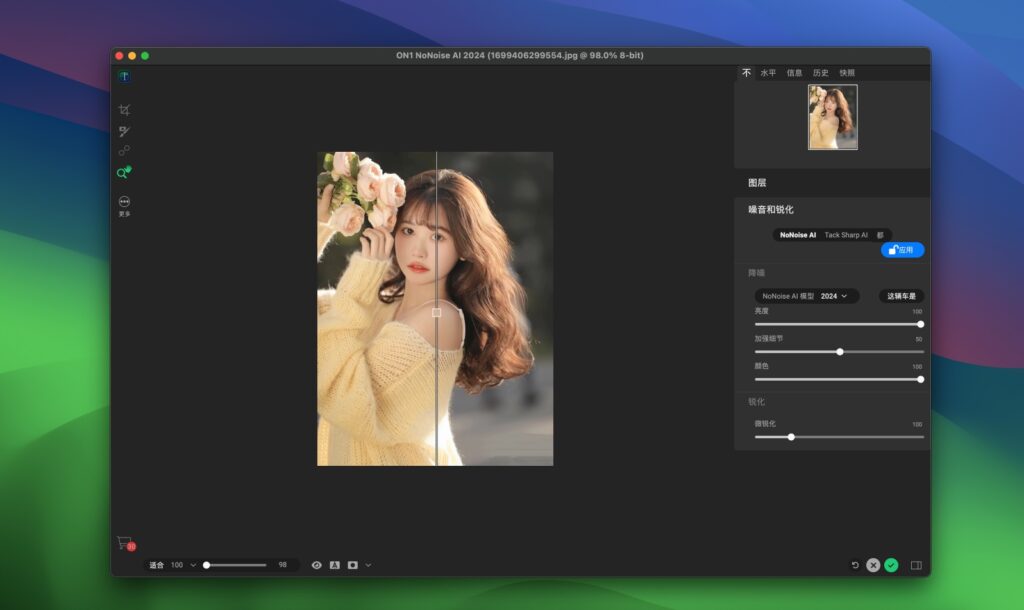Screen dimensions: 1024x610
Task: Select the Crop tool in the left toolbar
Action: (123, 110)
